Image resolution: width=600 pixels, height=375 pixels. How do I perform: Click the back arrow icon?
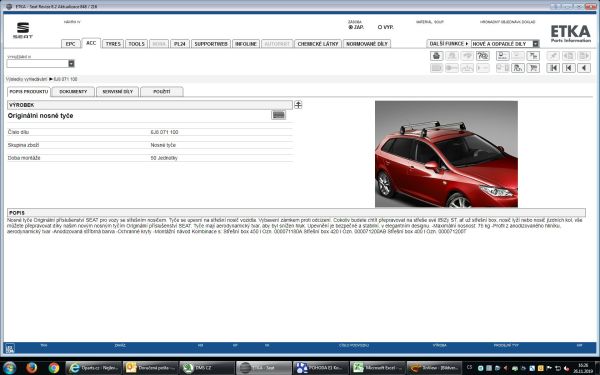point(584,68)
